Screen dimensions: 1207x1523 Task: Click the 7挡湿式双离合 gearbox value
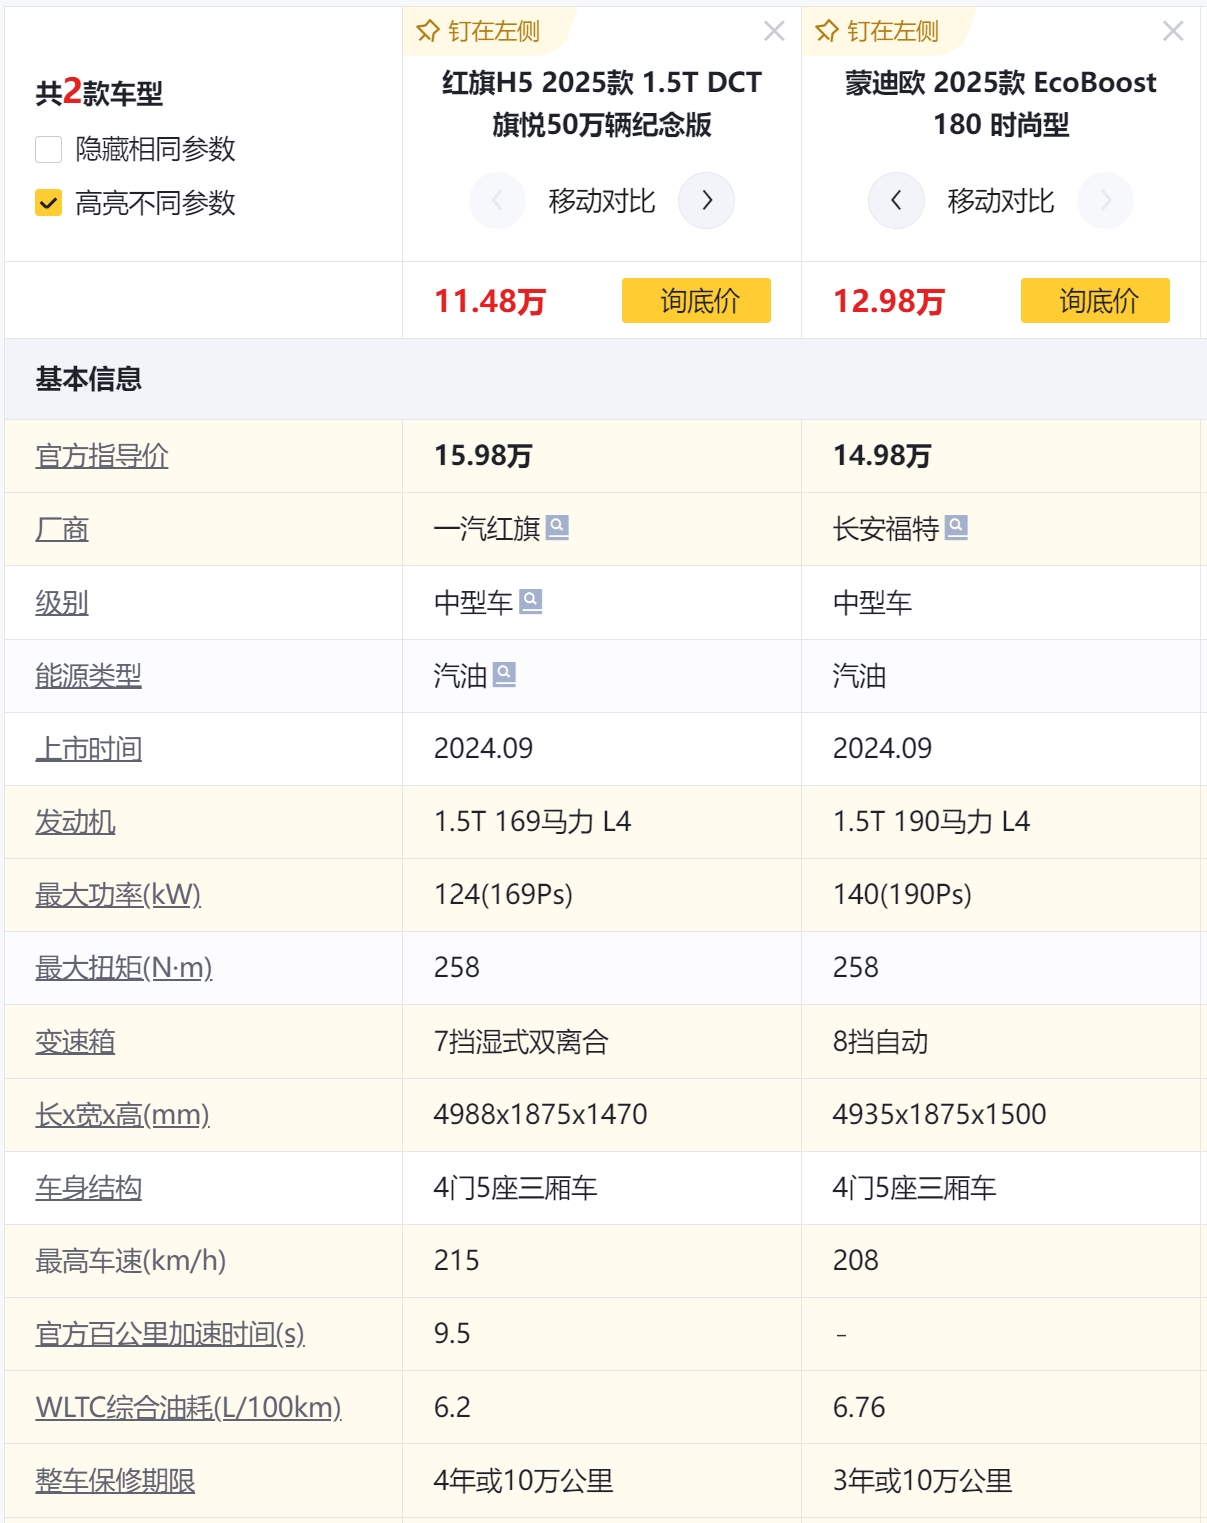point(521,1042)
